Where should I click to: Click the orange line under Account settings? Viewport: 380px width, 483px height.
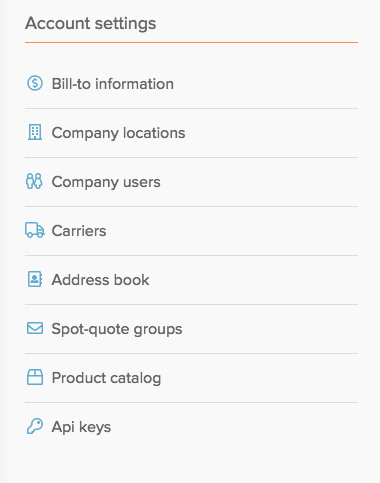pyautogui.click(x=191, y=42)
